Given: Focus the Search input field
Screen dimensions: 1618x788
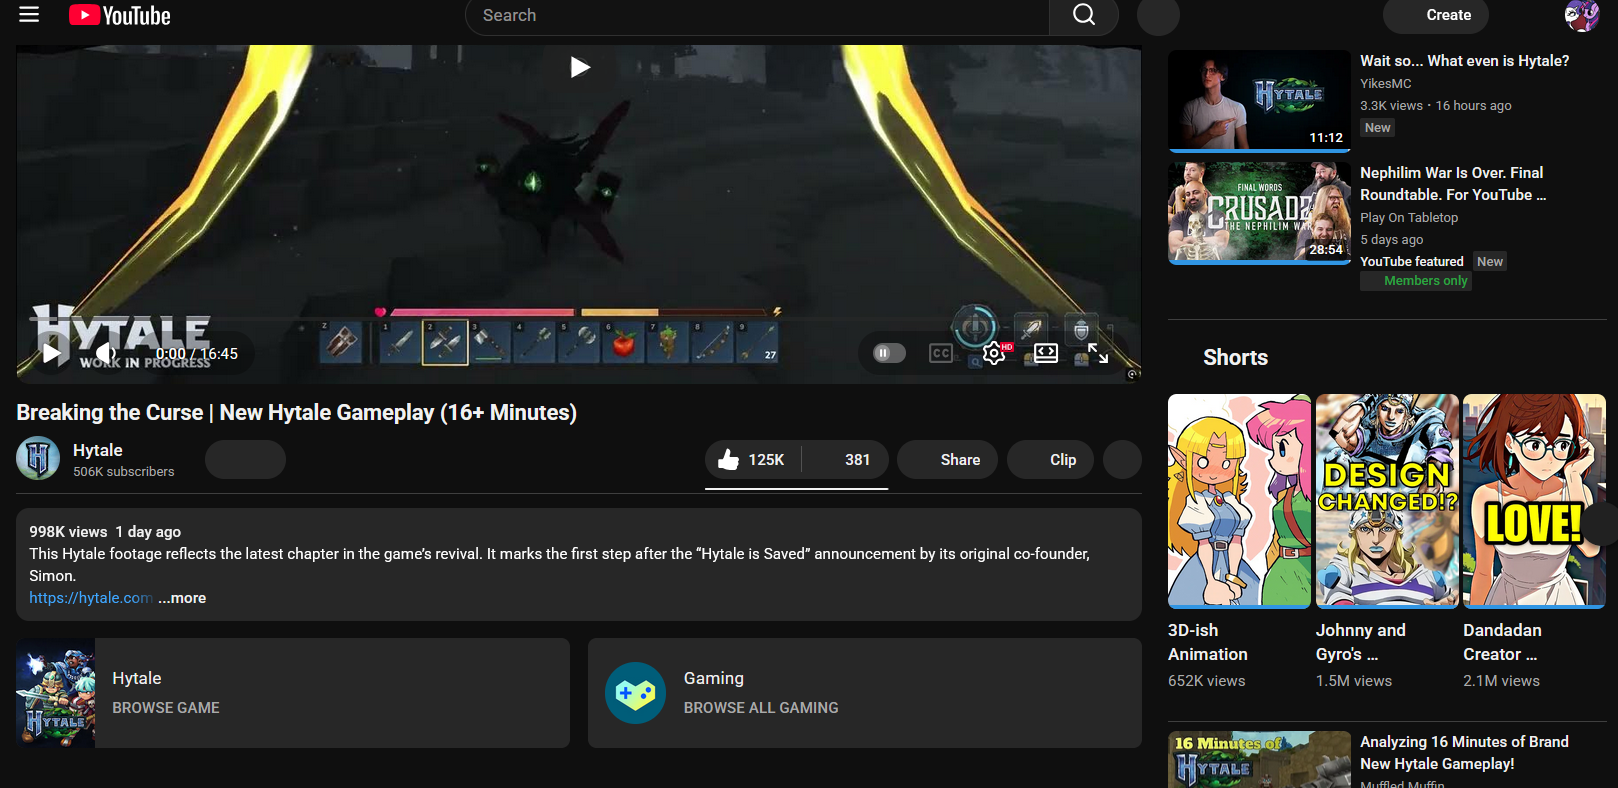Looking at the screenshot, I should pos(757,16).
